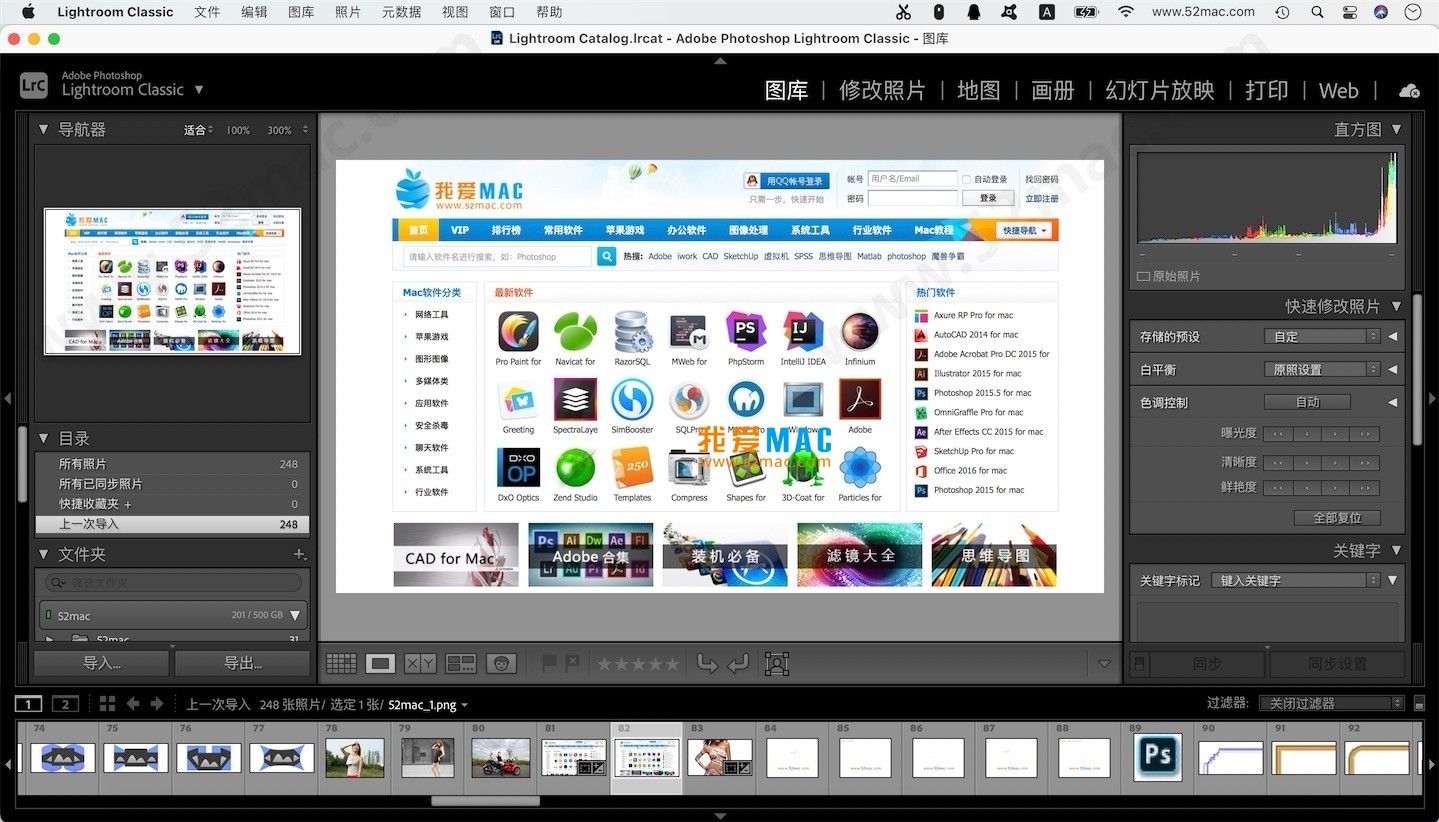Switch to Loupe view in toolbar

coord(380,663)
